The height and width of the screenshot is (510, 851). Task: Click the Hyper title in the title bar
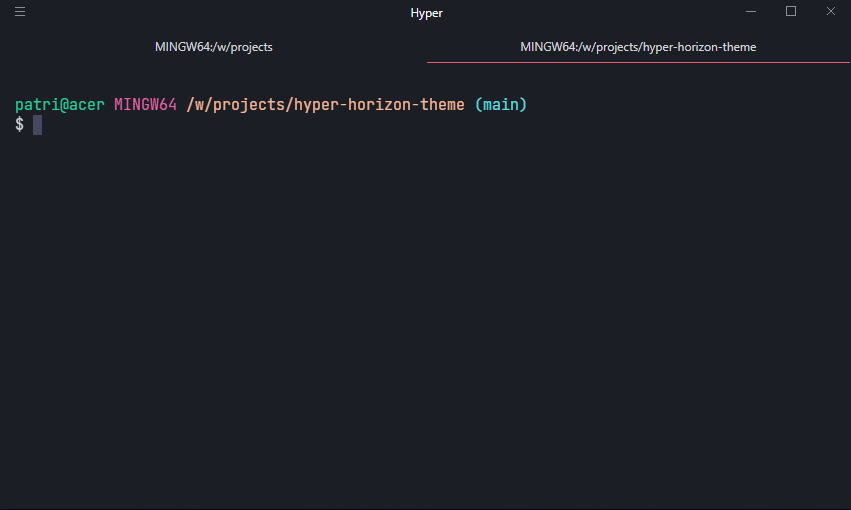click(427, 13)
